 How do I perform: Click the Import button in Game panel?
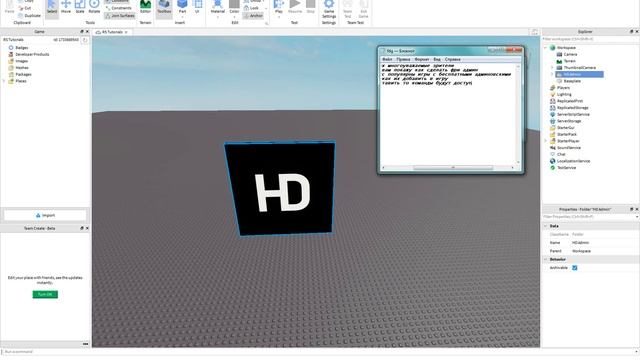45,215
